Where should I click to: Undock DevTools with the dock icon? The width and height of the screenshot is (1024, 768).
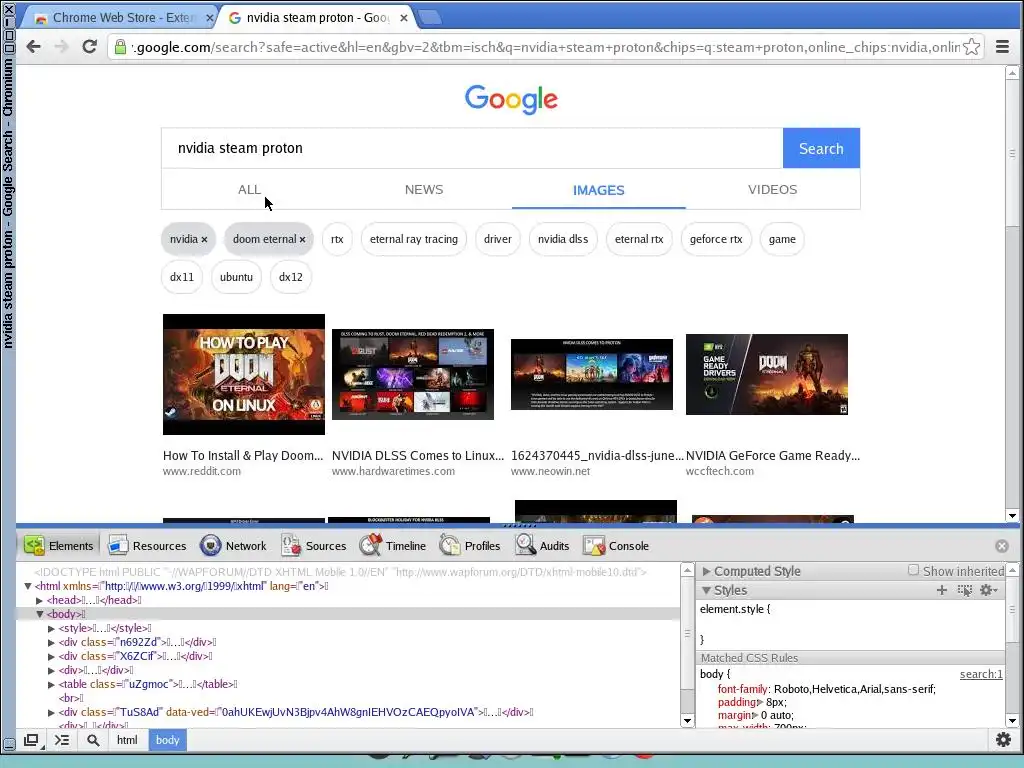(31, 740)
